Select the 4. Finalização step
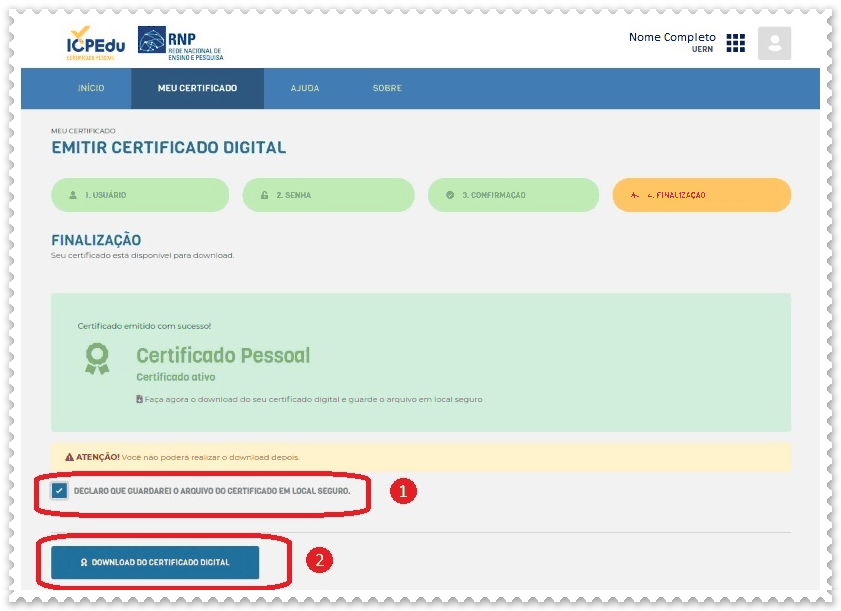 (701, 195)
